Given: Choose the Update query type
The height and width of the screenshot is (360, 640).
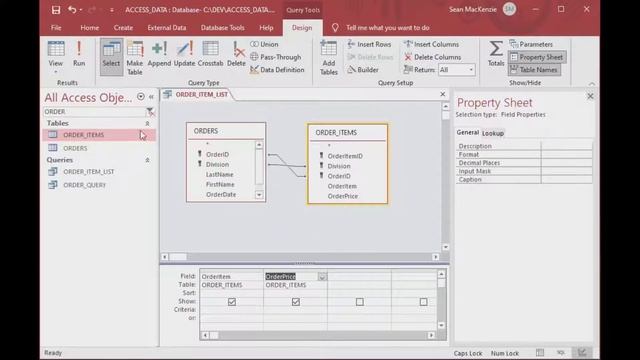Looking at the screenshot, I should [184, 54].
